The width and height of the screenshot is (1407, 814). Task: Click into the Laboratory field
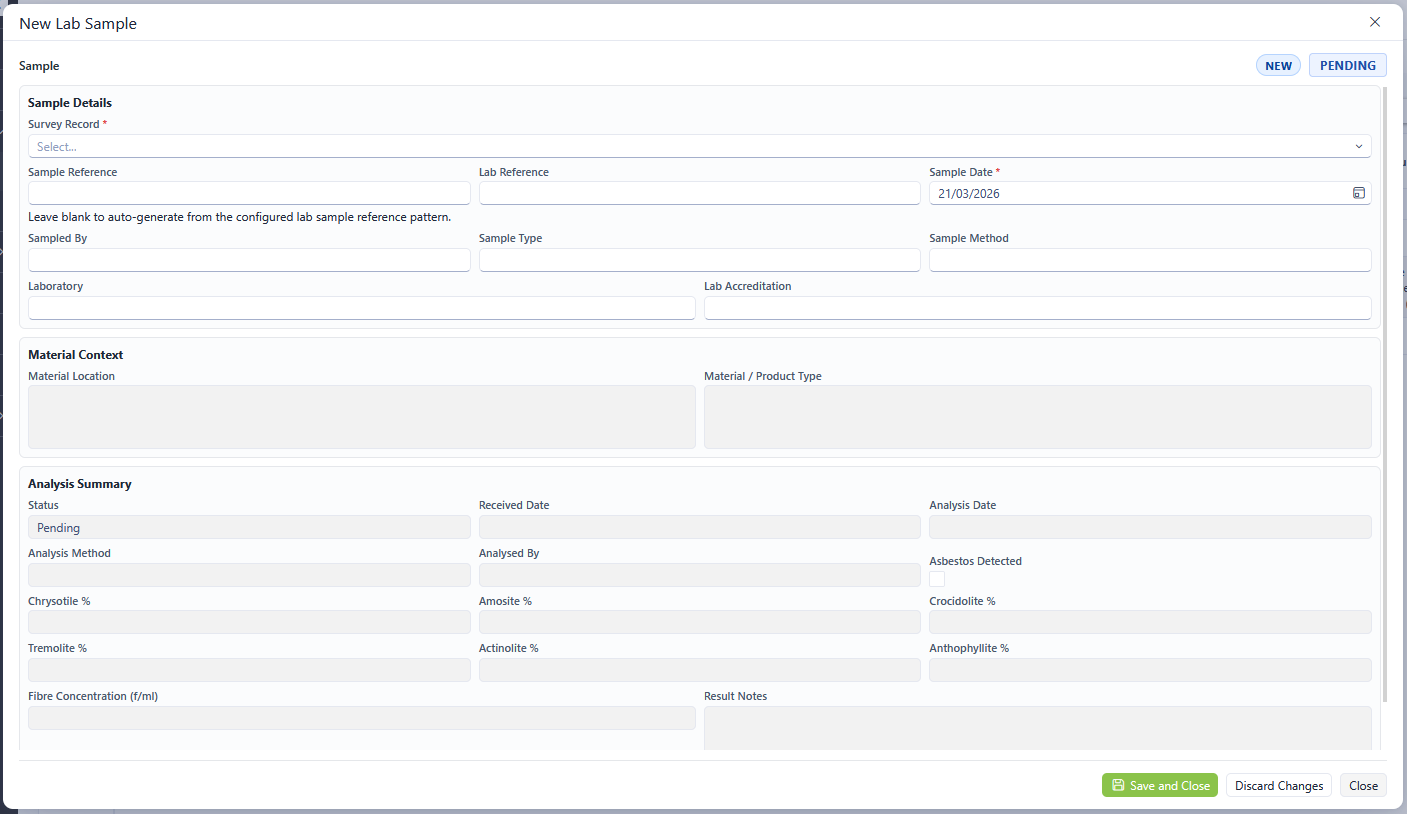(361, 308)
